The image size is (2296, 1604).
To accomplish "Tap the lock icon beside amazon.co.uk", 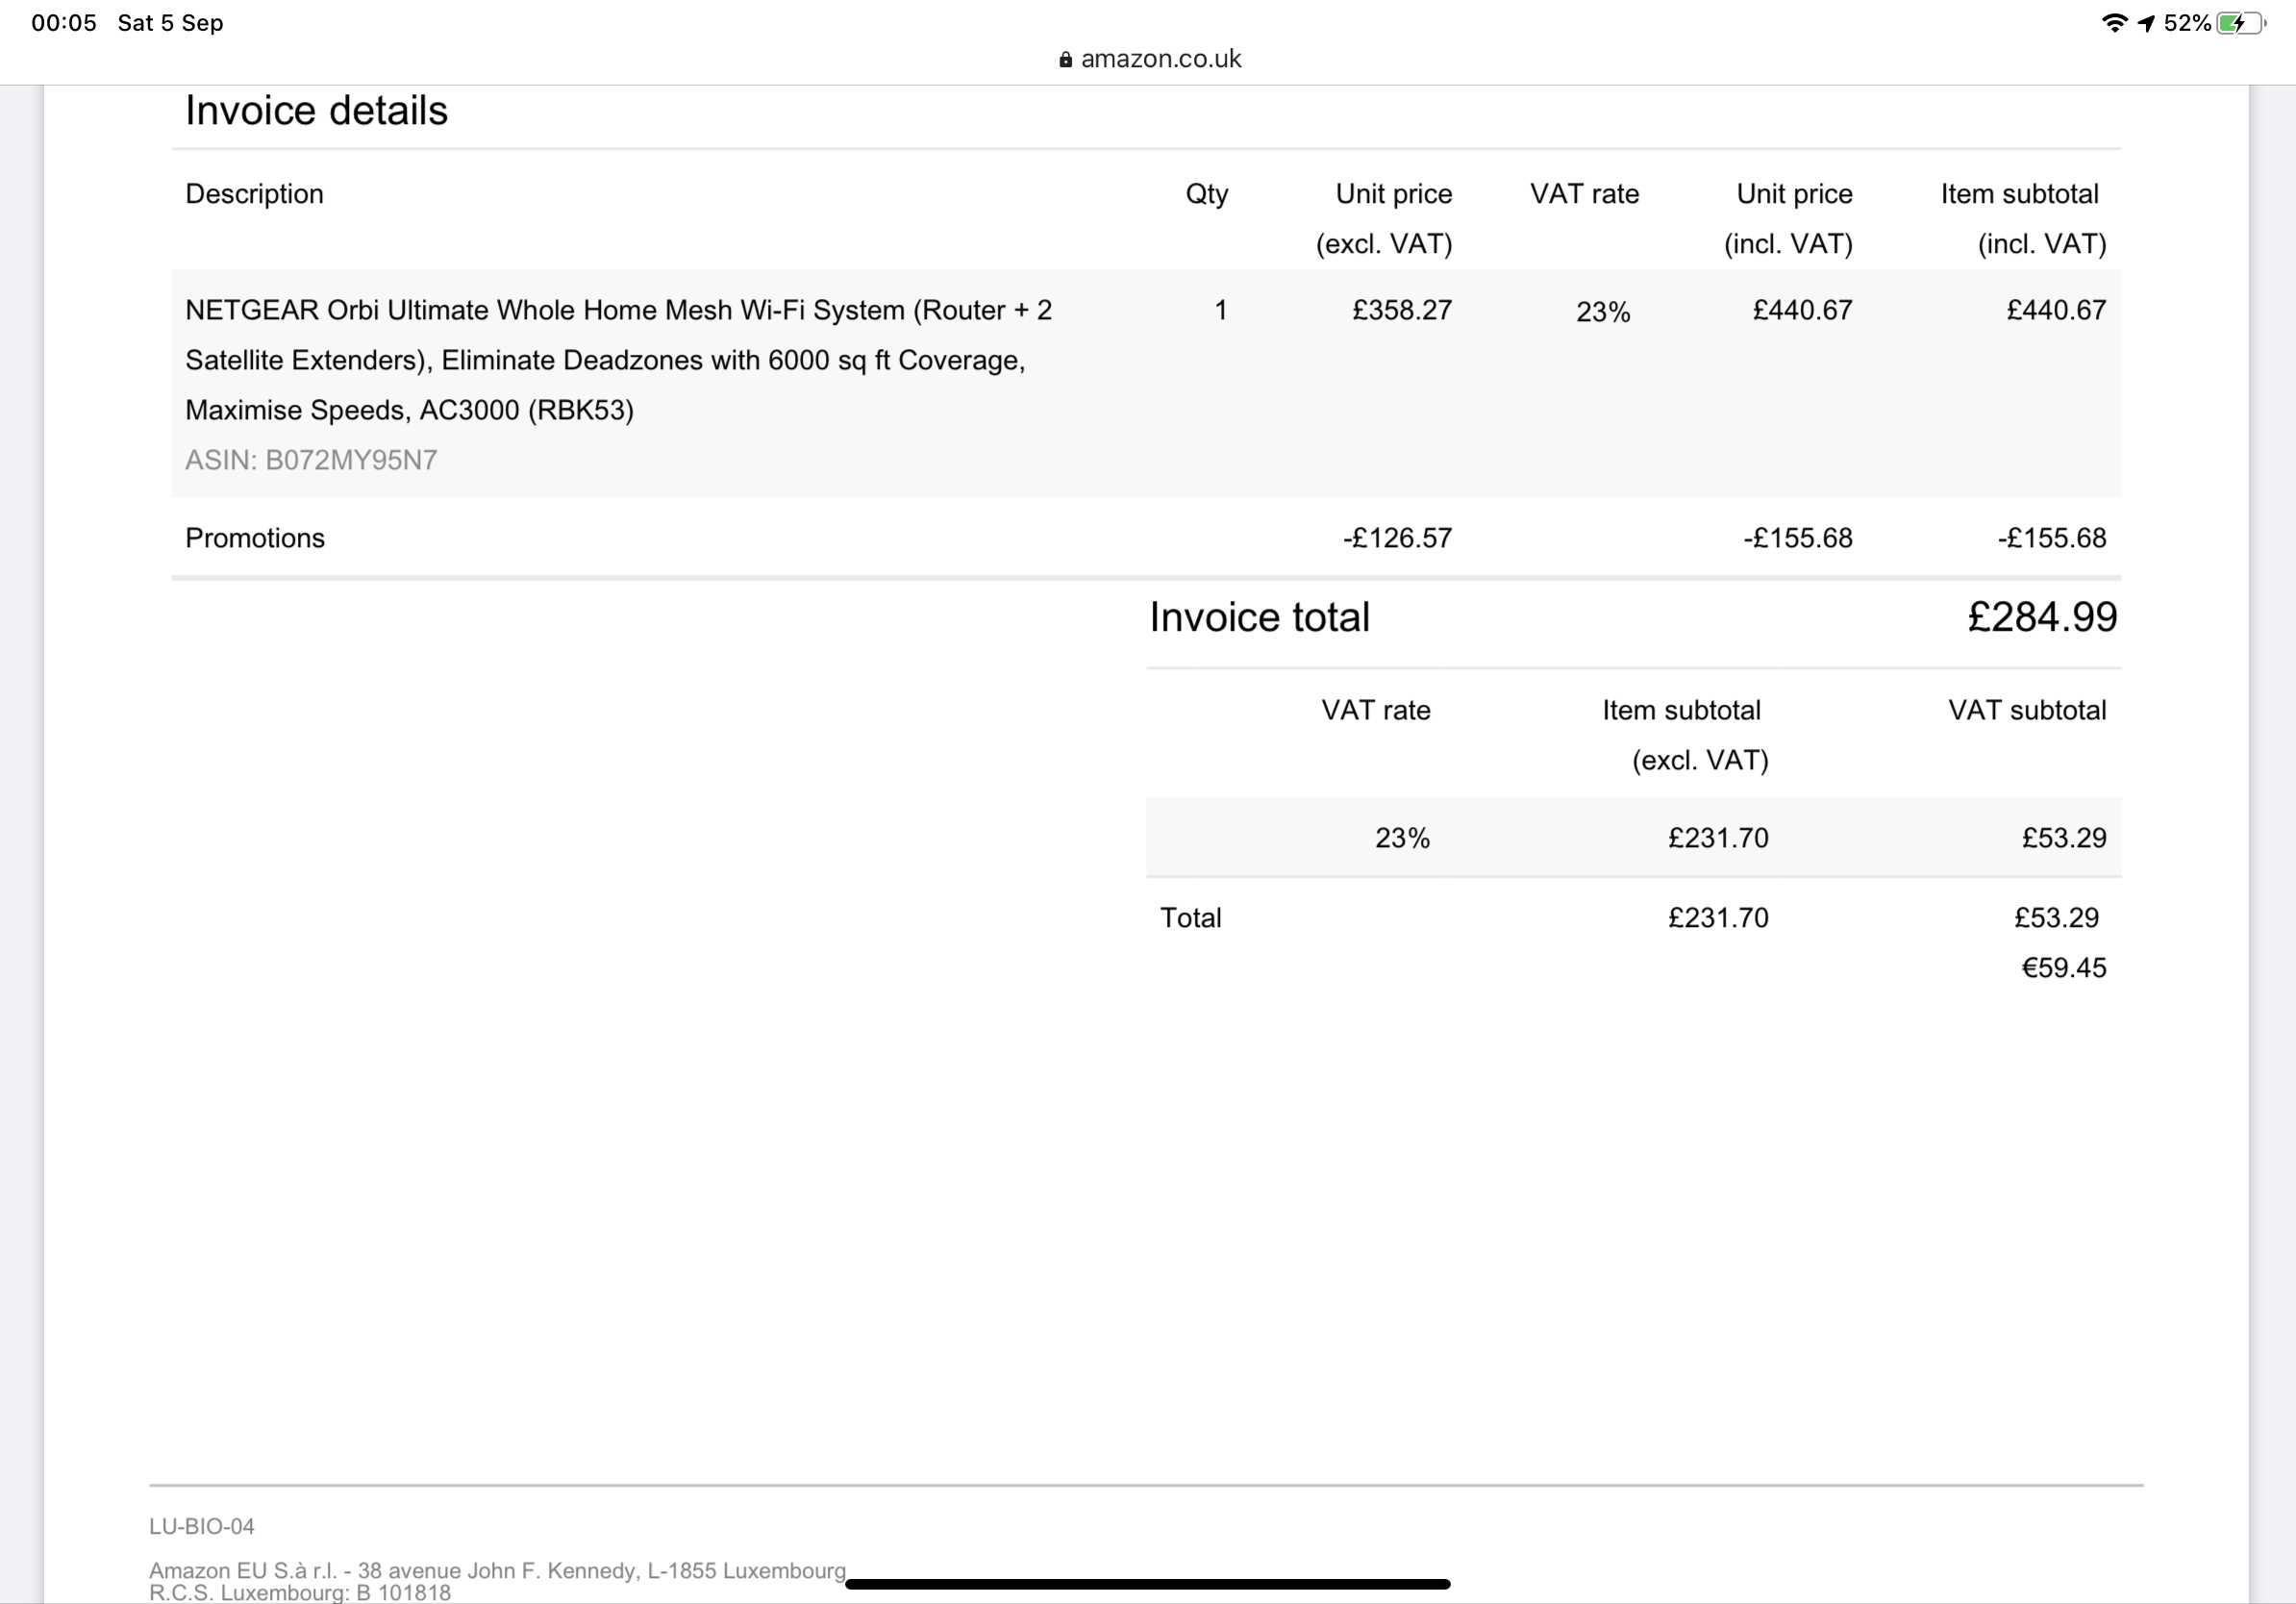I will click(x=1066, y=60).
